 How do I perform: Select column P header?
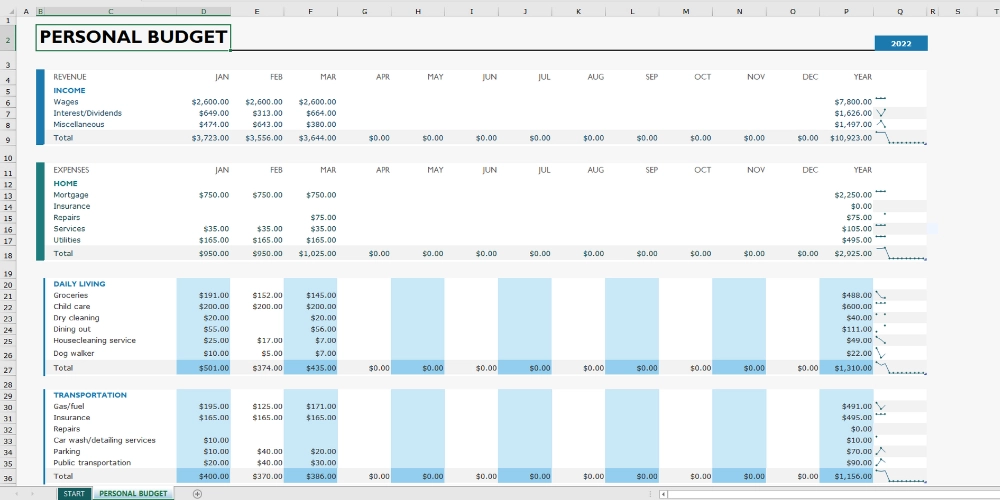coord(846,11)
